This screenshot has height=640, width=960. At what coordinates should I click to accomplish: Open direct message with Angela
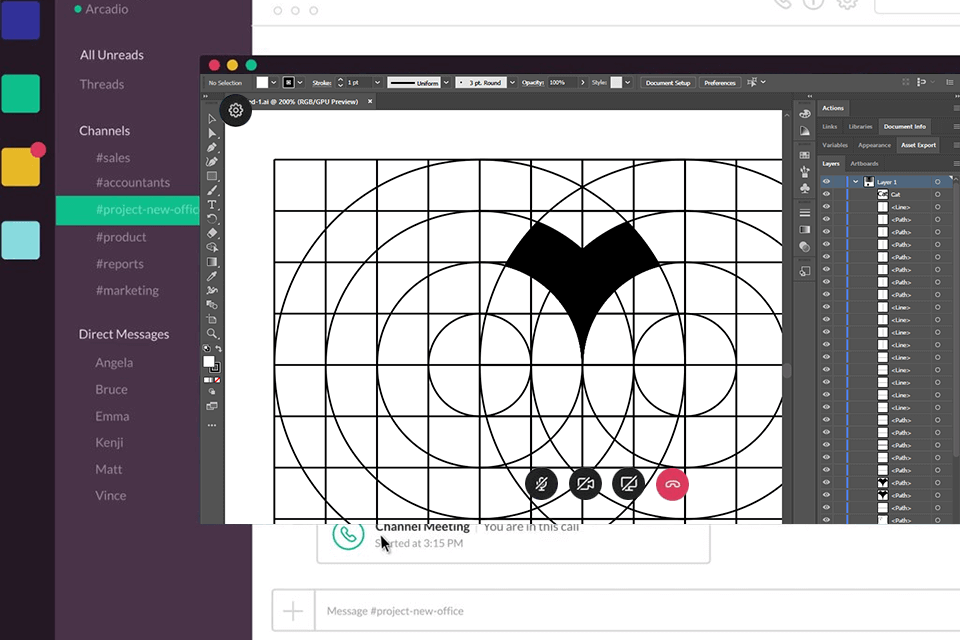click(x=114, y=363)
